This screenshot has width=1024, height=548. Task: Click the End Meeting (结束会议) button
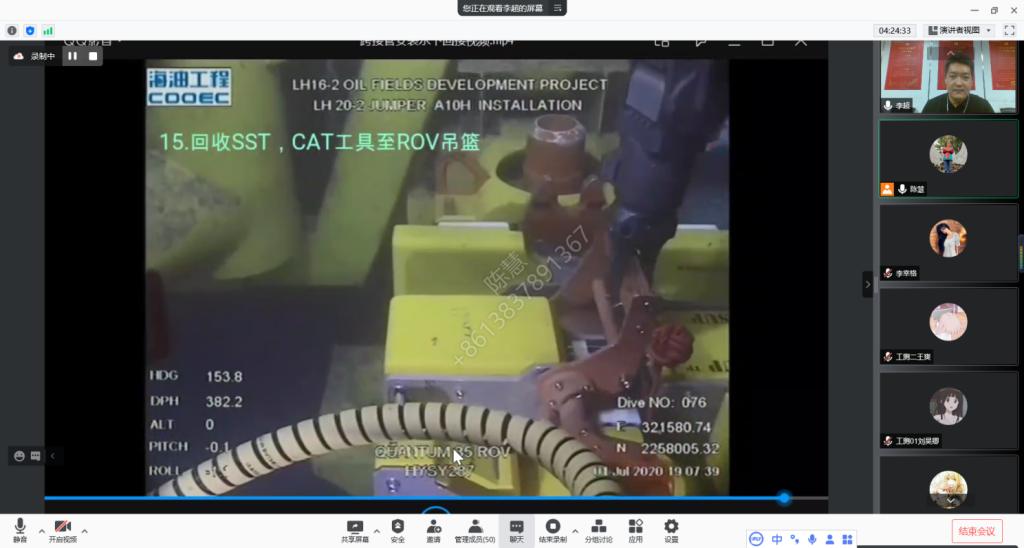coord(976,531)
